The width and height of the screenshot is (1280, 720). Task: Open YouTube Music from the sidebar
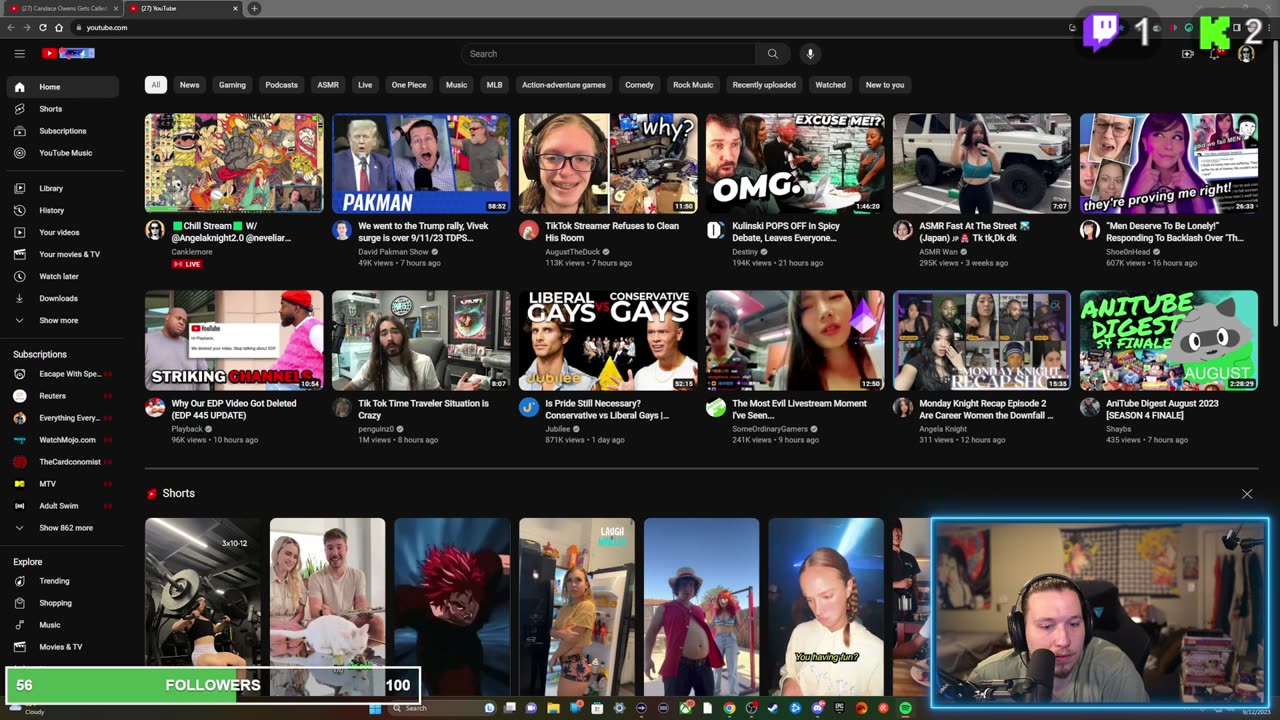point(62,153)
